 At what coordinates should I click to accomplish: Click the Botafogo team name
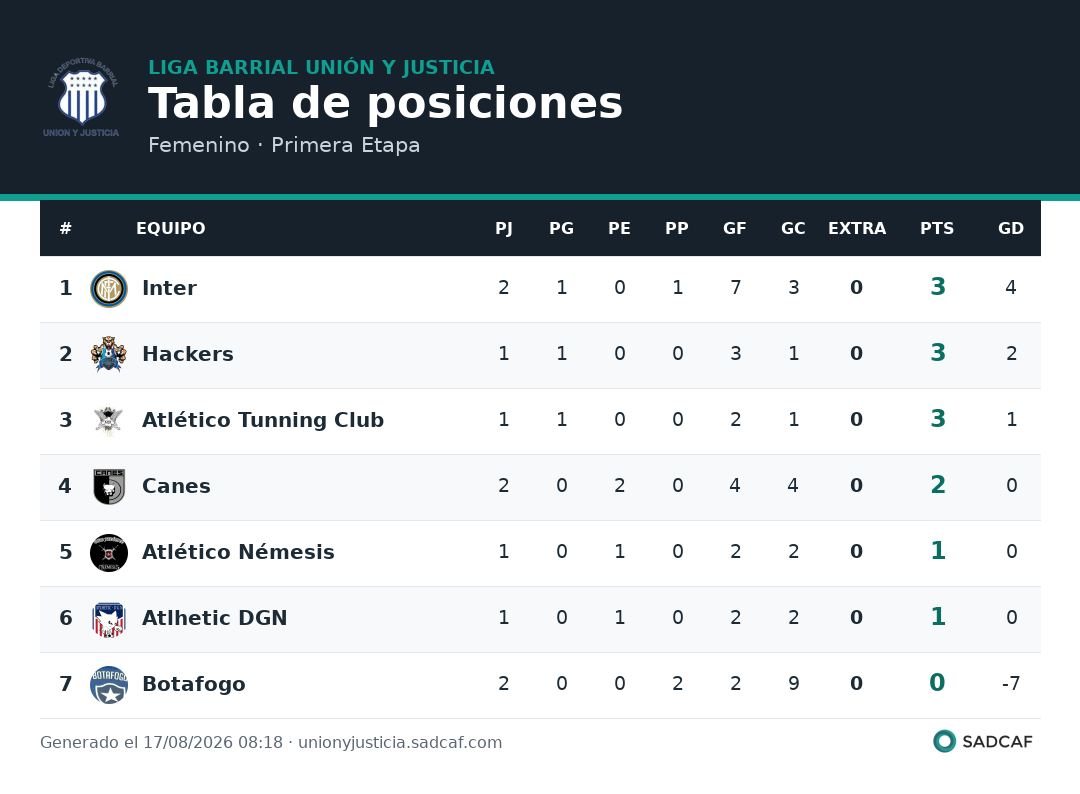click(194, 684)
